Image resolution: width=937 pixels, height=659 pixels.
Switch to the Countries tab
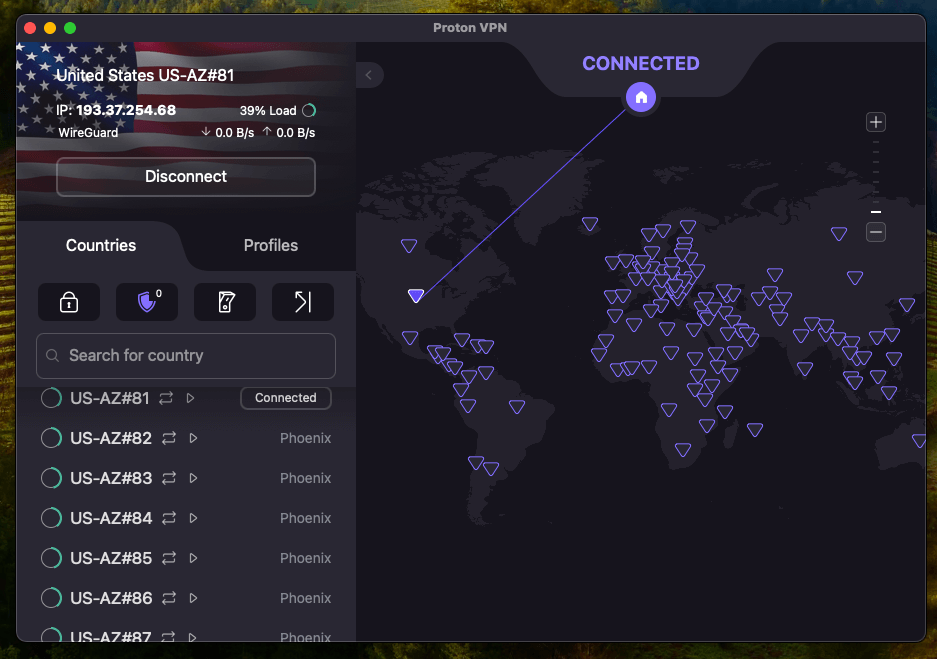101,245
